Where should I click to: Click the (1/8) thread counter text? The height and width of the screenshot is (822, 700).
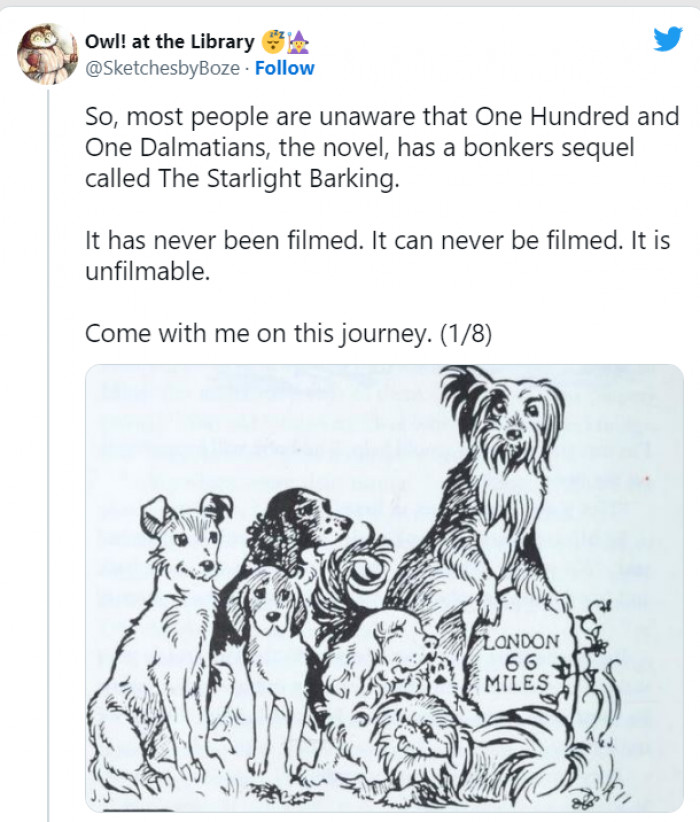466,333
